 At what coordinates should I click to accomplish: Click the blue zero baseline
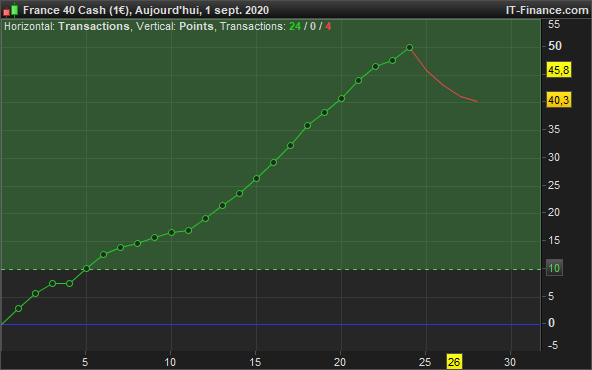pyautogui.click(x=270, y=324)
